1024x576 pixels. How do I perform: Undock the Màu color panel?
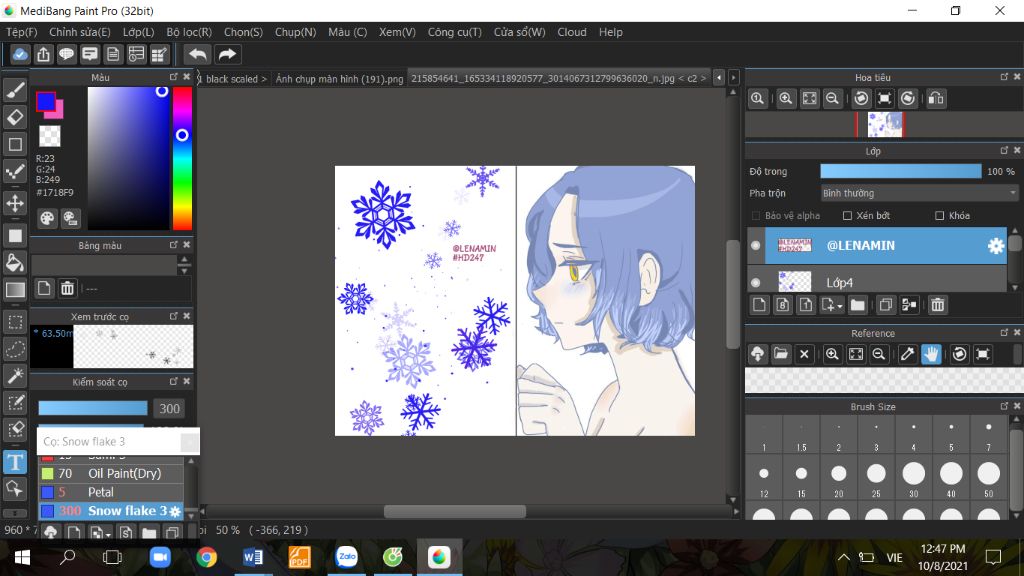click(174, 77)
